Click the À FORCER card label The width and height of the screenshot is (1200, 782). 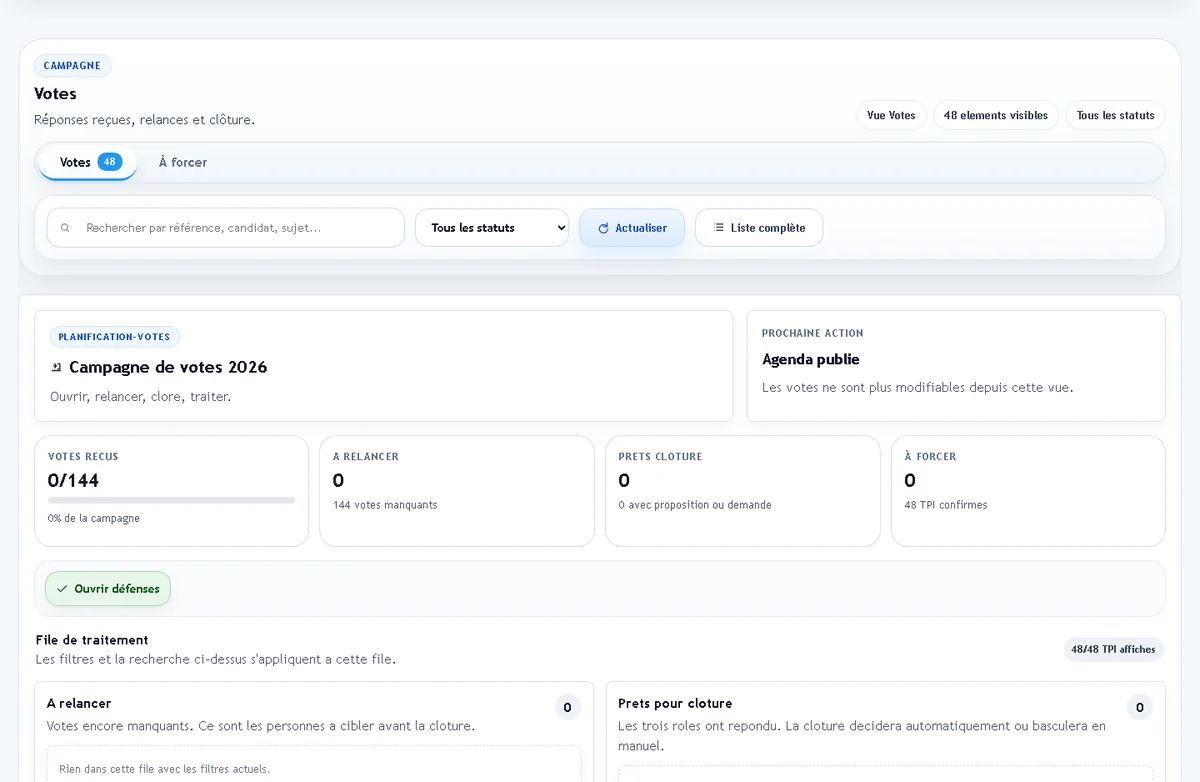coord(930,456)
